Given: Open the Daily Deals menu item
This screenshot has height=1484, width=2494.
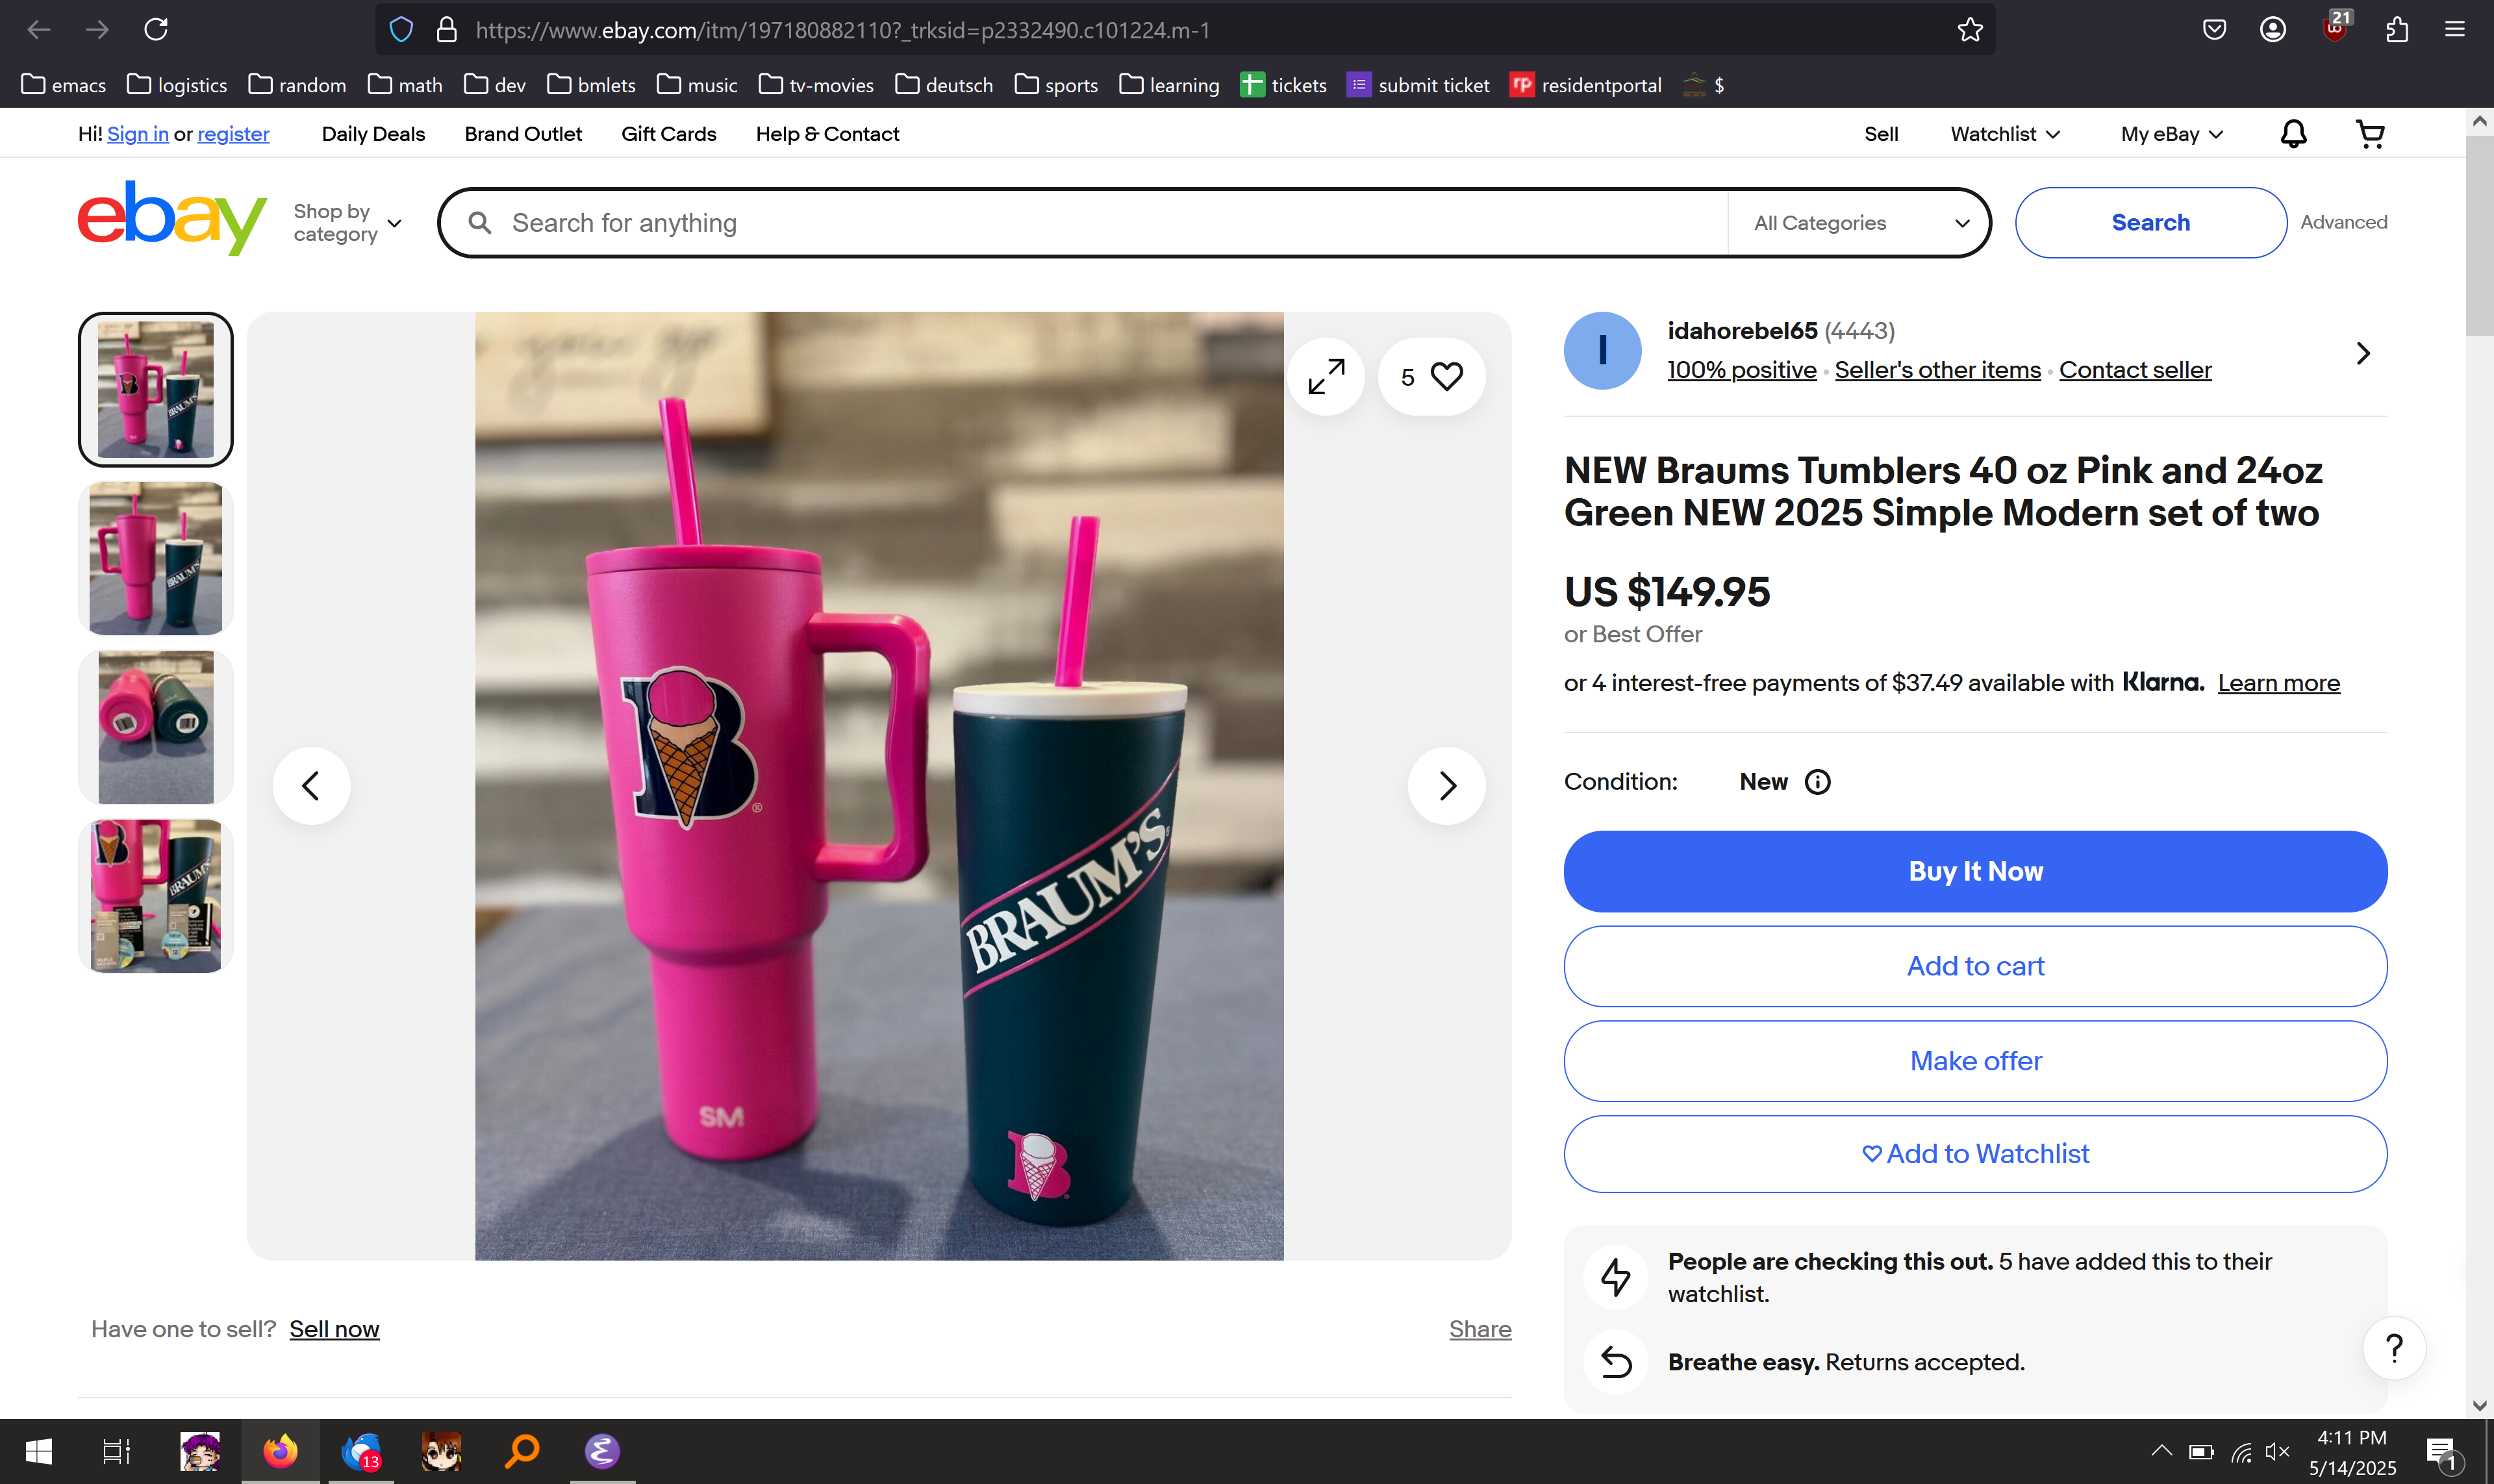Looking at the screenshot, I should point(373,134).
